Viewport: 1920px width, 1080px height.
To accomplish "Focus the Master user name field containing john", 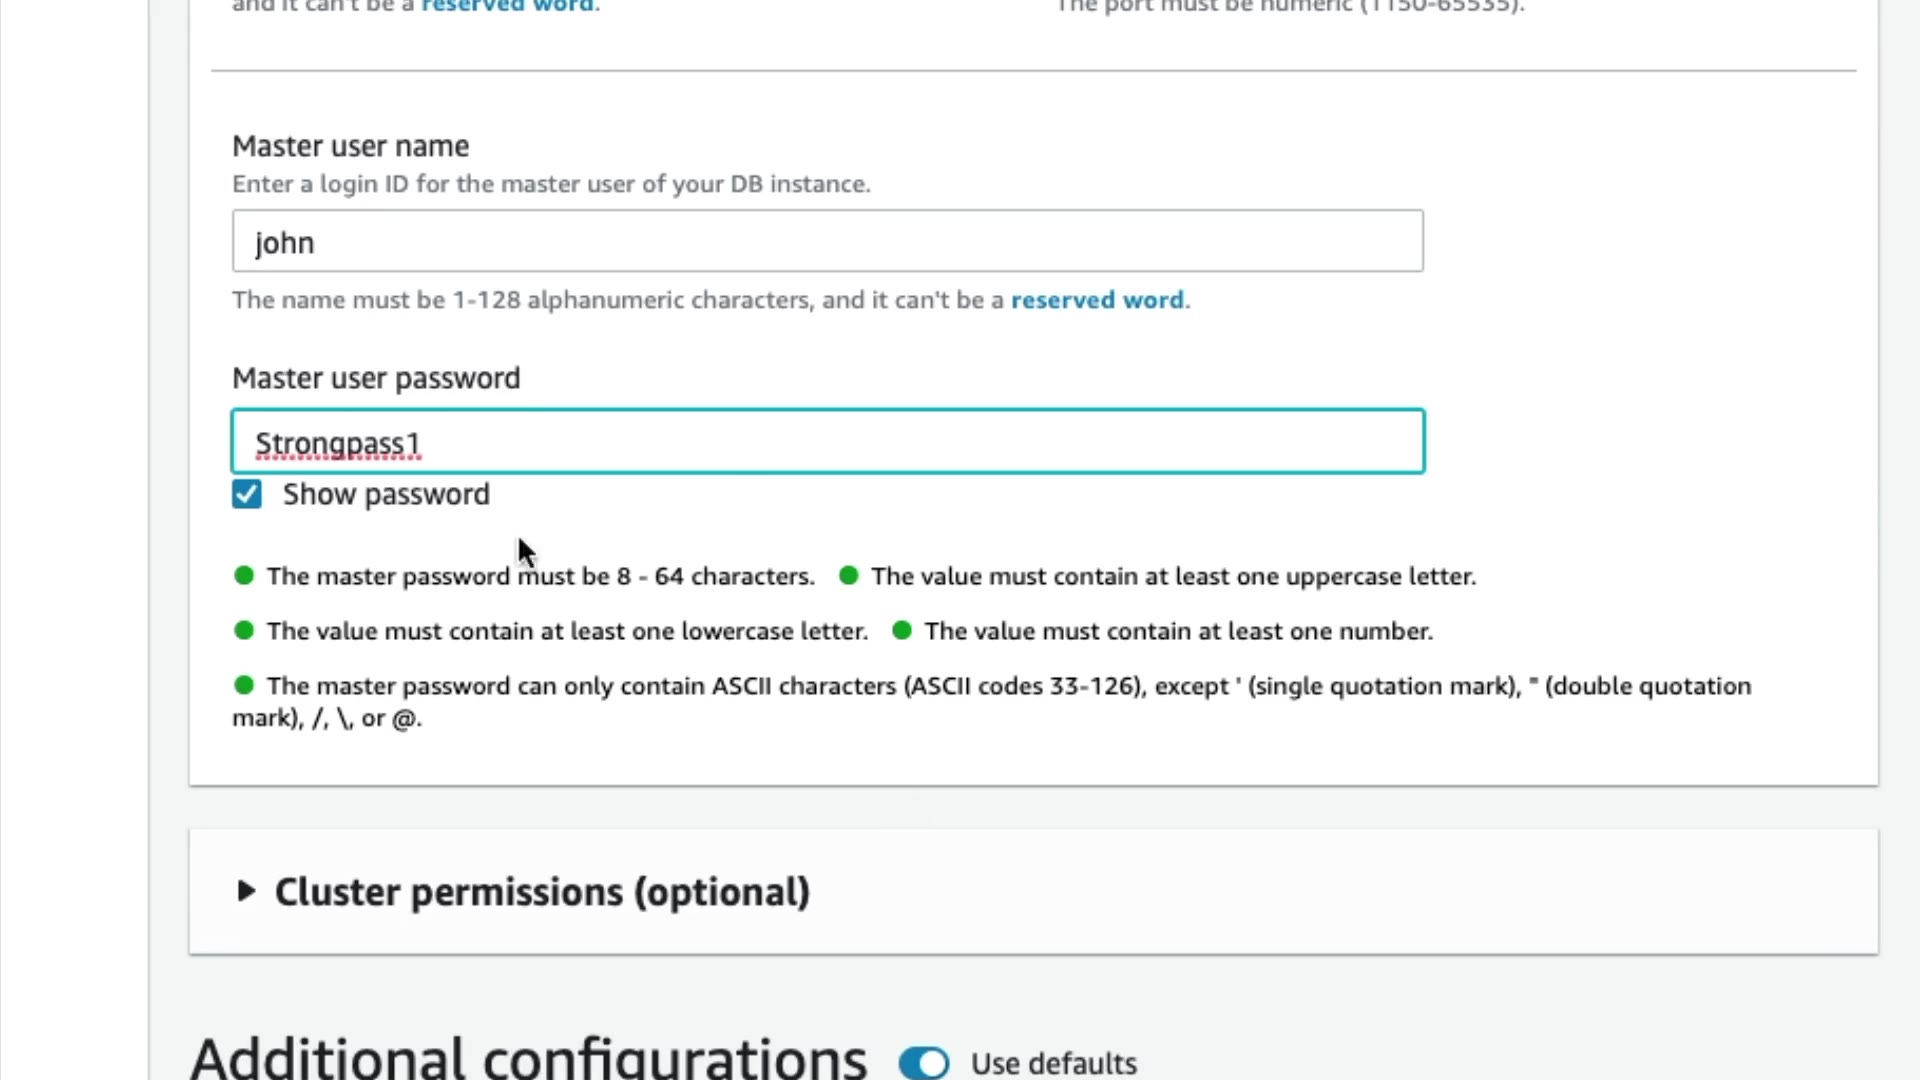I will coord(827,241).
